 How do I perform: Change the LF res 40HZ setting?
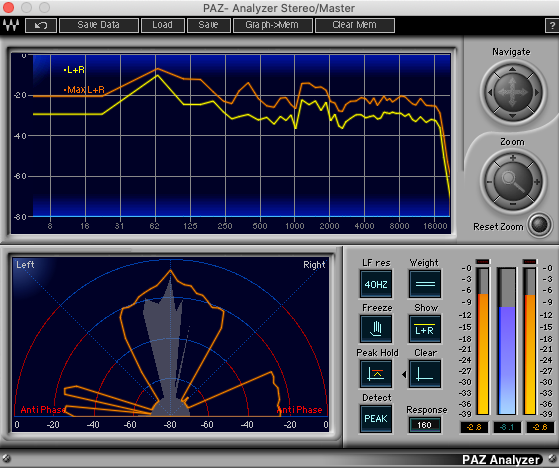(376, 284)
